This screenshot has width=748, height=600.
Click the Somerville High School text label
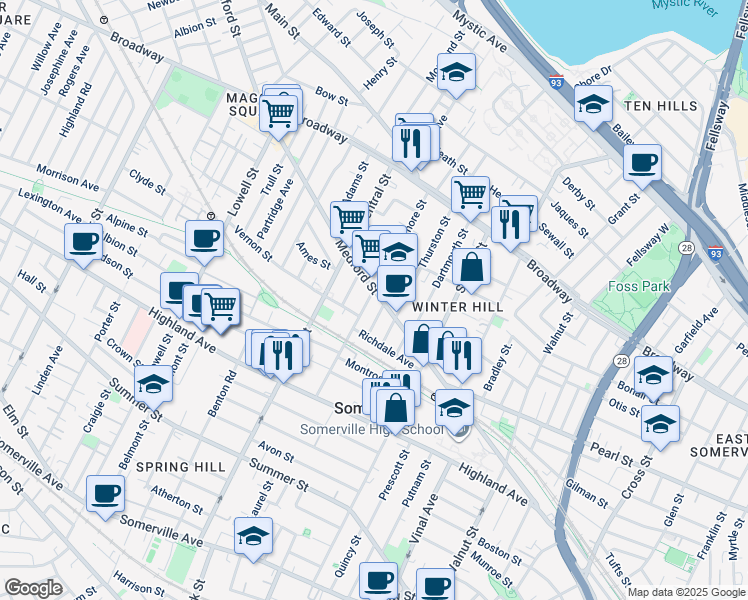click(x=372, y=430)
